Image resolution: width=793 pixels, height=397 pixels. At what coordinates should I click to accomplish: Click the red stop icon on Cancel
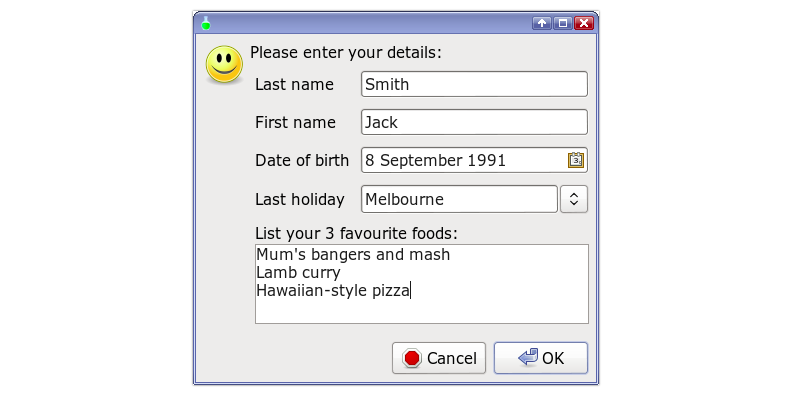412,358
